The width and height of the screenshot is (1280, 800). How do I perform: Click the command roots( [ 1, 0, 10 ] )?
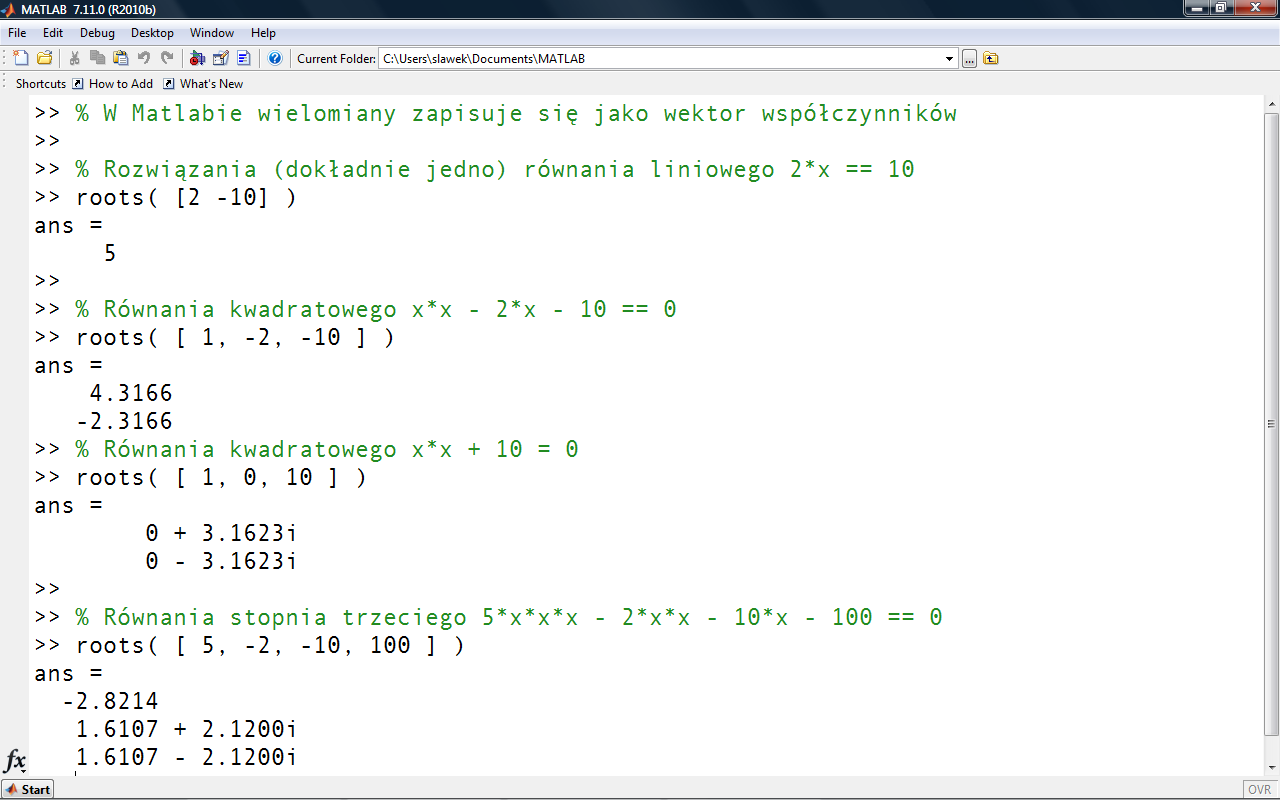point(221,478)
